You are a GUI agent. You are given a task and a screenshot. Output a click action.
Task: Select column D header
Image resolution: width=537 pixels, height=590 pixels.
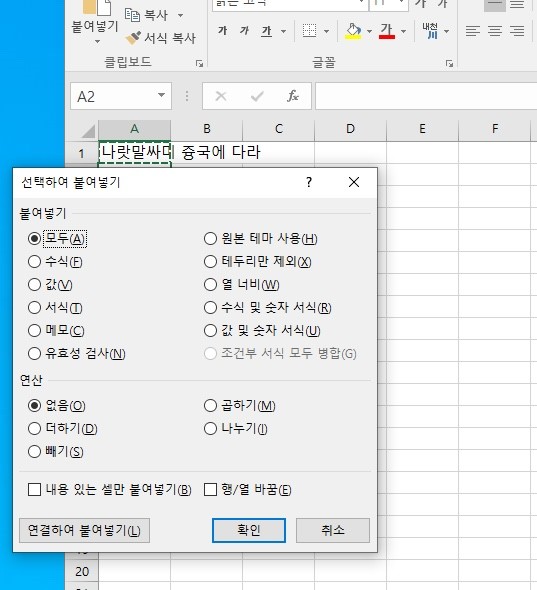350,129
